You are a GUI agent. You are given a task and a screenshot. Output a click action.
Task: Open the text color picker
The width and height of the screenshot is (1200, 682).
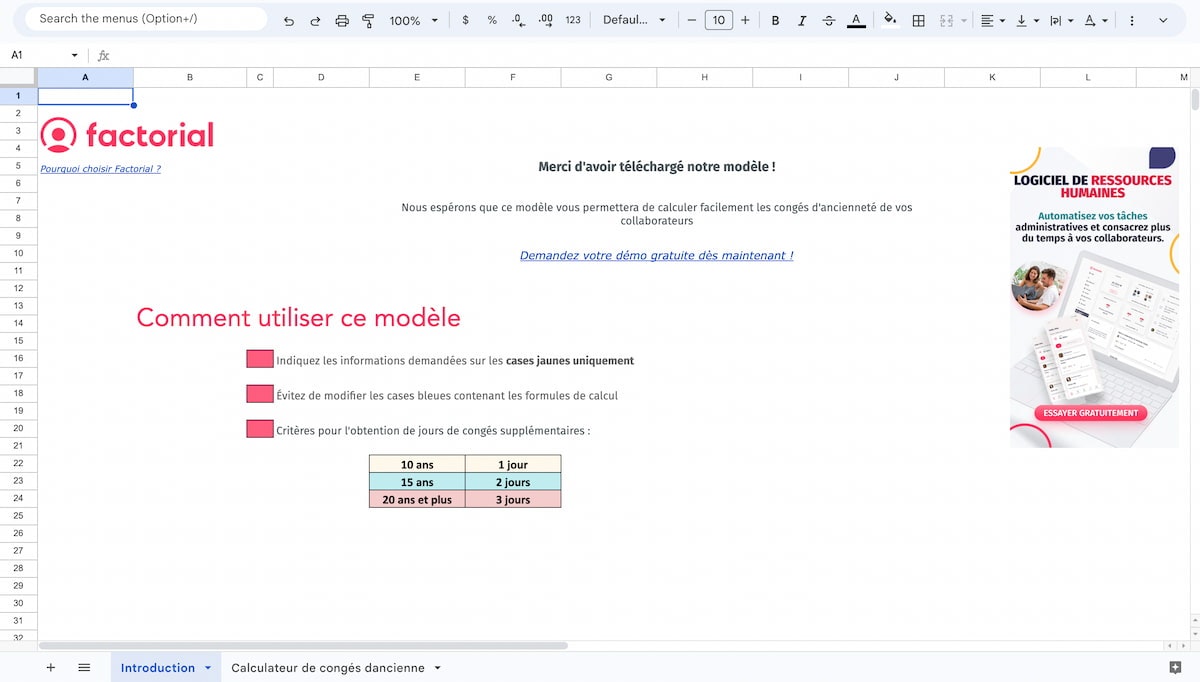click(x=856, y=20)
